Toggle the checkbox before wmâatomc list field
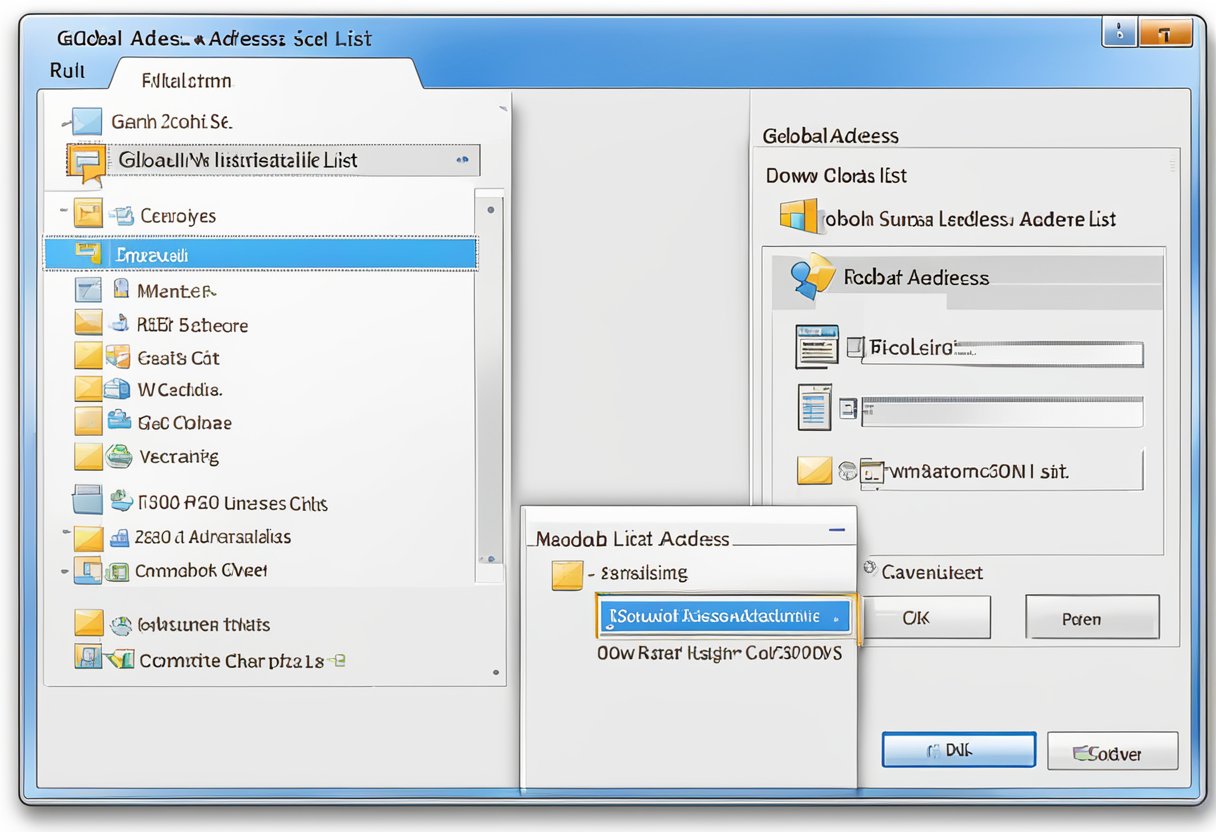Screen dimensions: 1216x832 pos(870,471)
